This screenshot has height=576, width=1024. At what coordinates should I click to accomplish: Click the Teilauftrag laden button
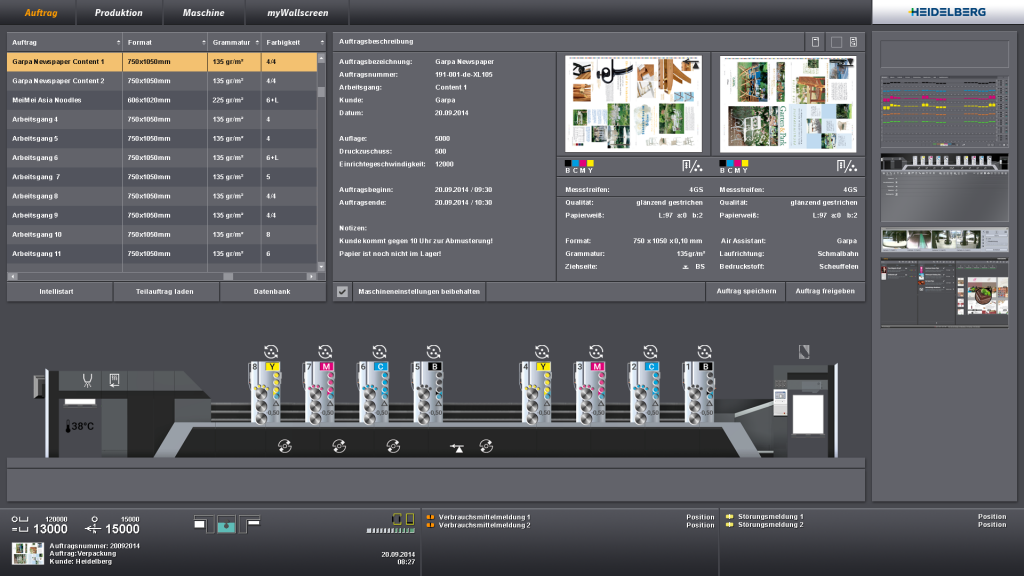coord(166,292)
